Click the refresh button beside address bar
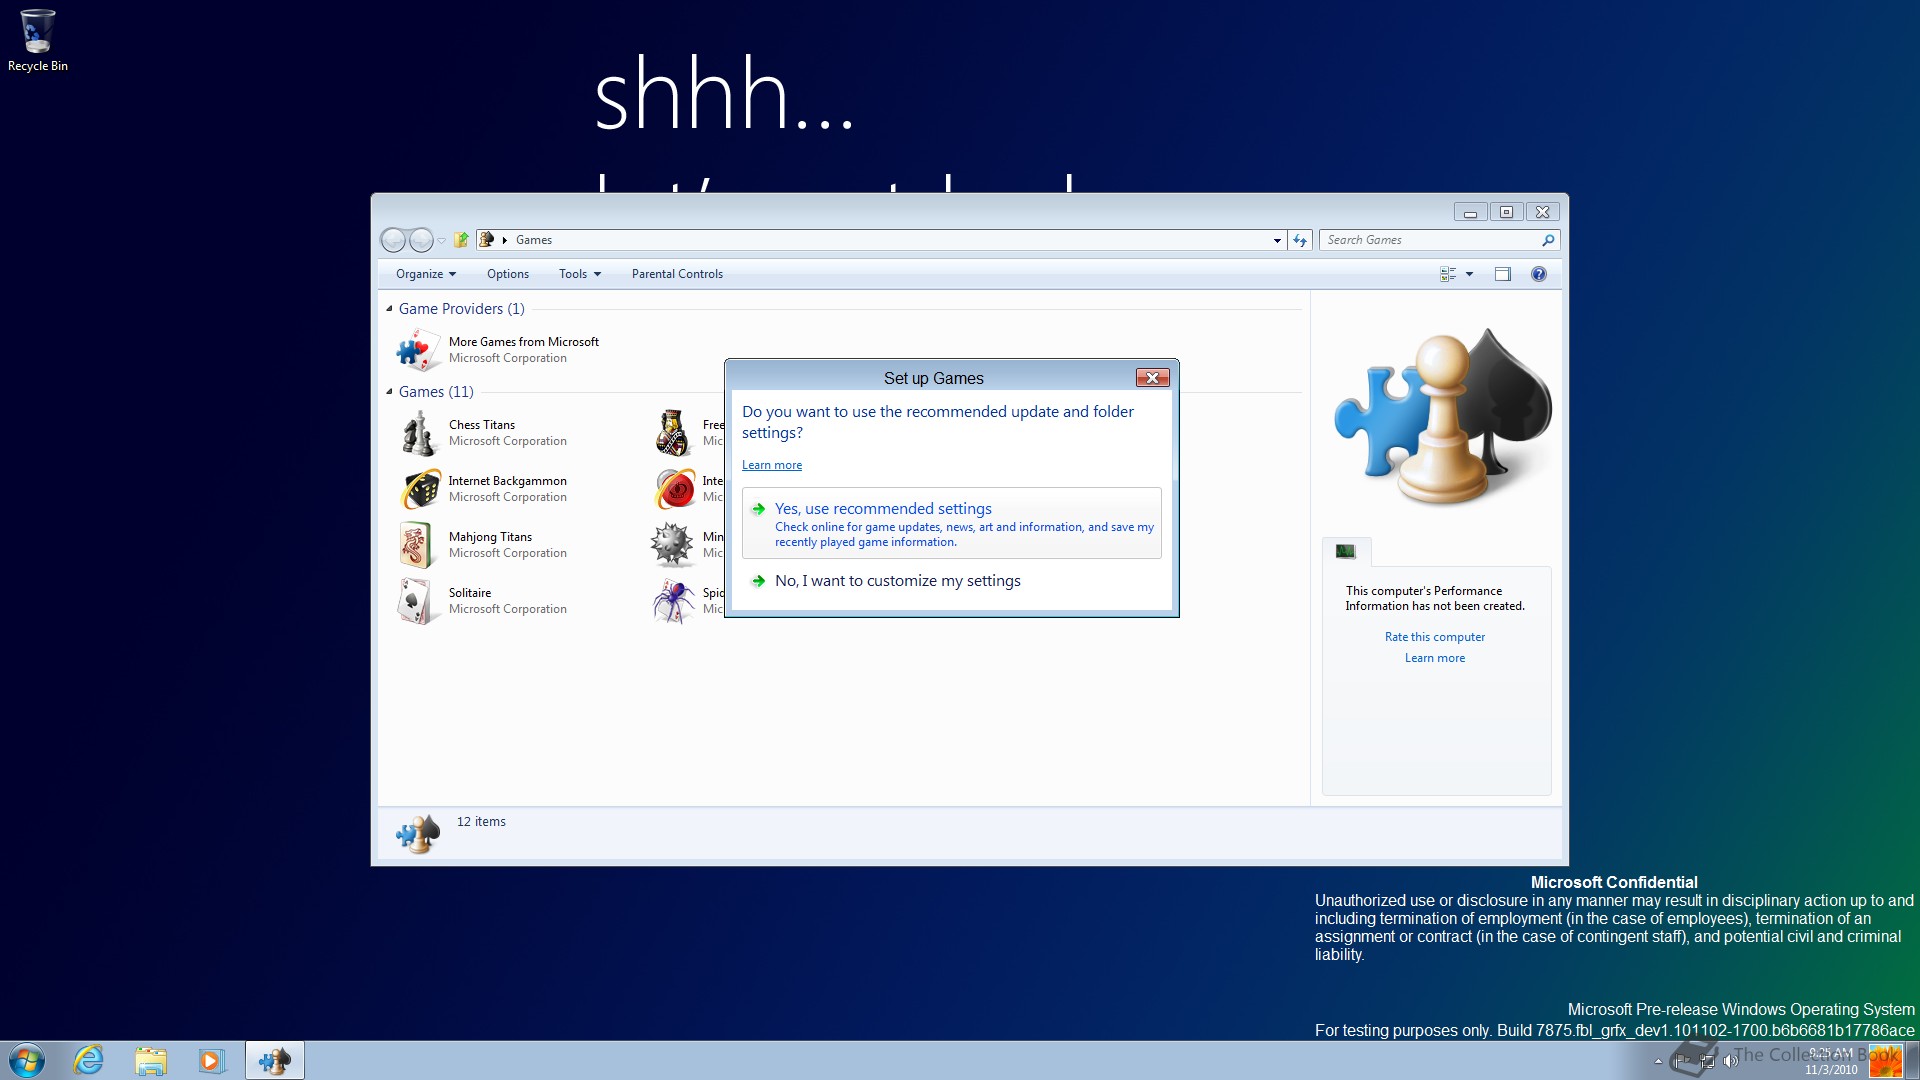This screenshot has height=1080, width=1920. tap(1300, 240)
